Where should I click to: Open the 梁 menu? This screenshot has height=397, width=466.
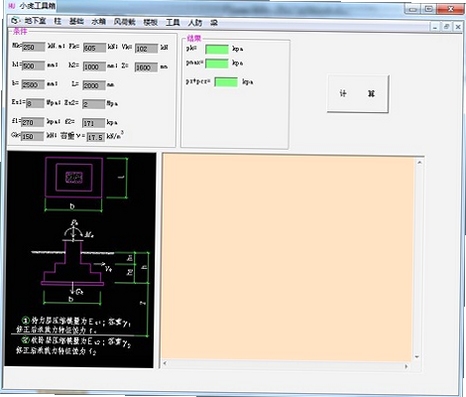click(214, 23)
